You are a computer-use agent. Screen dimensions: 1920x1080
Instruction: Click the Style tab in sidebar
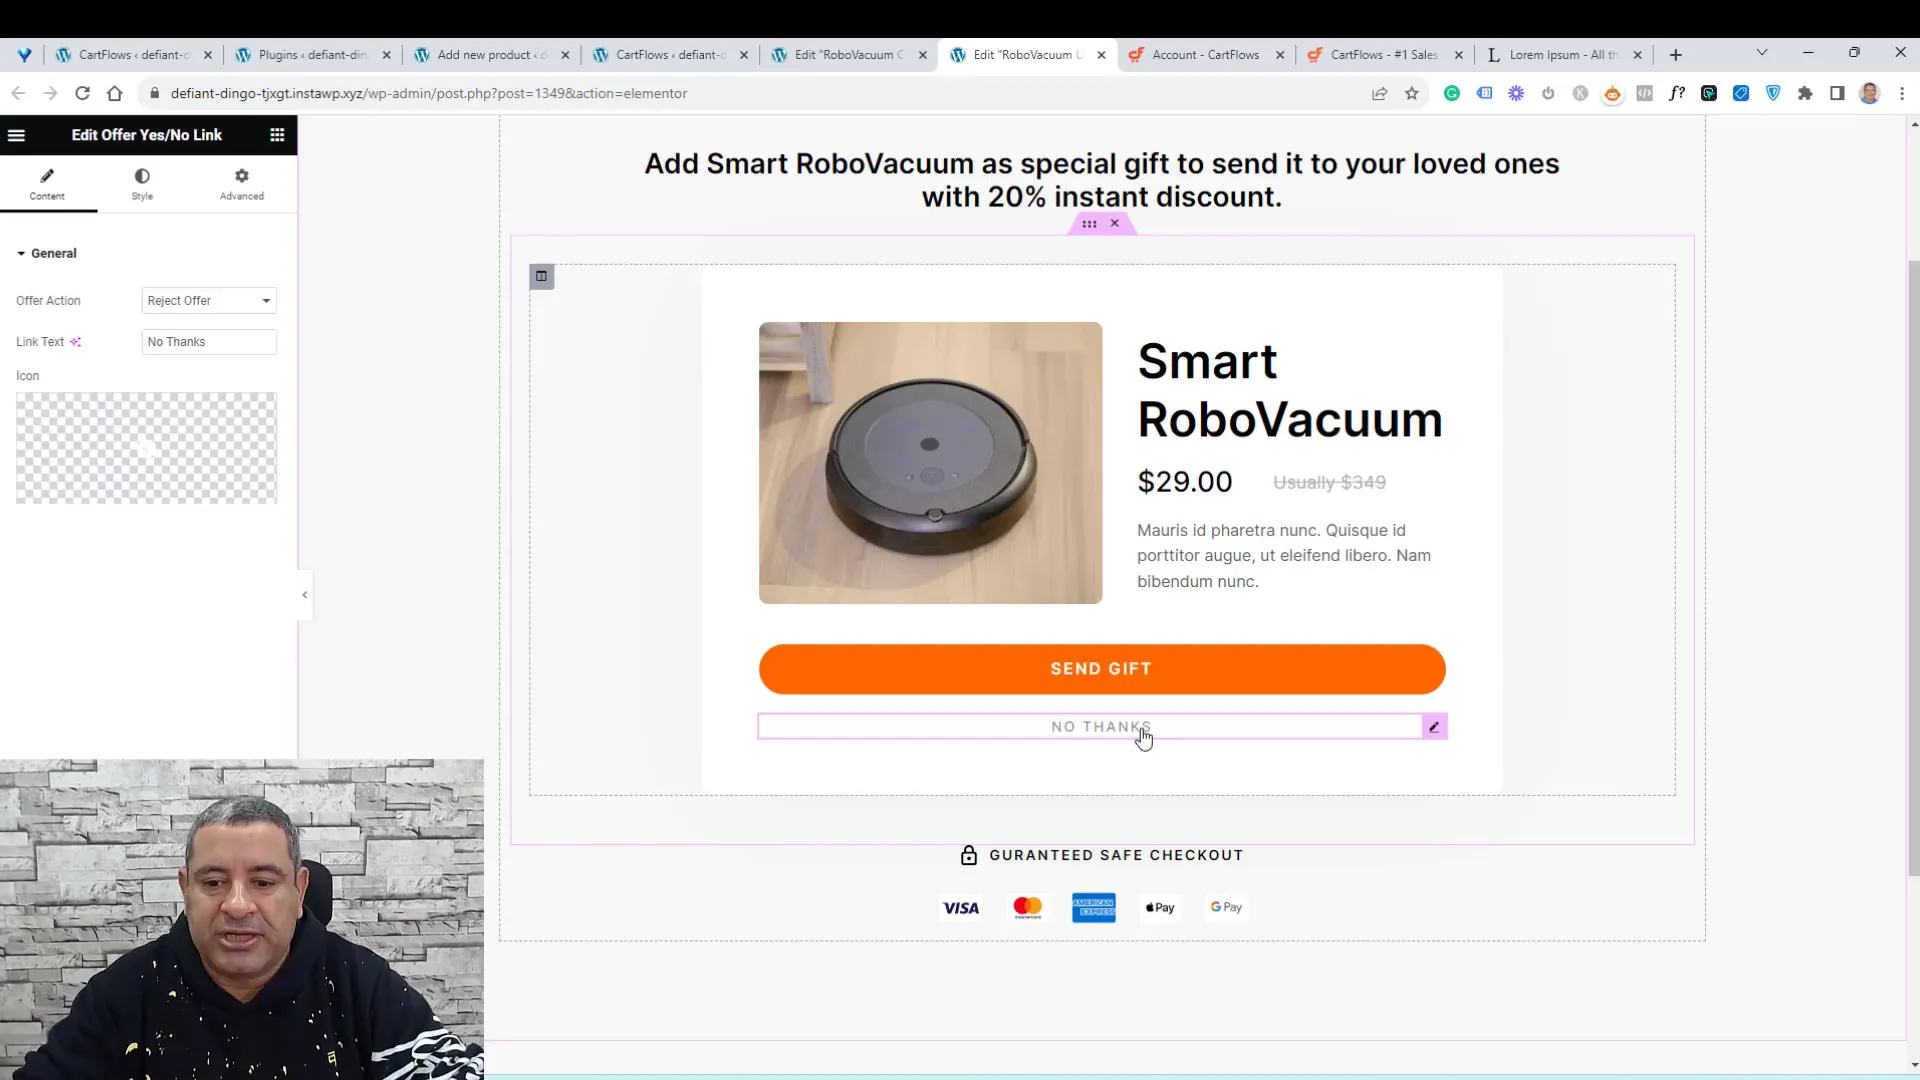click(x=141, y=183)
